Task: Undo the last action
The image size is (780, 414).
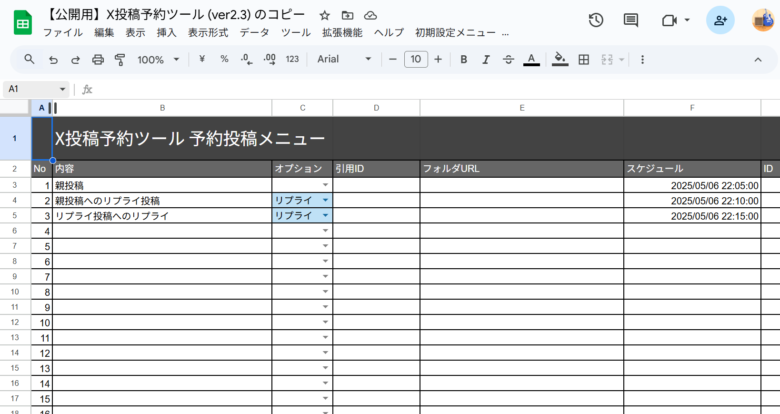Action: [x=53, y=60]
